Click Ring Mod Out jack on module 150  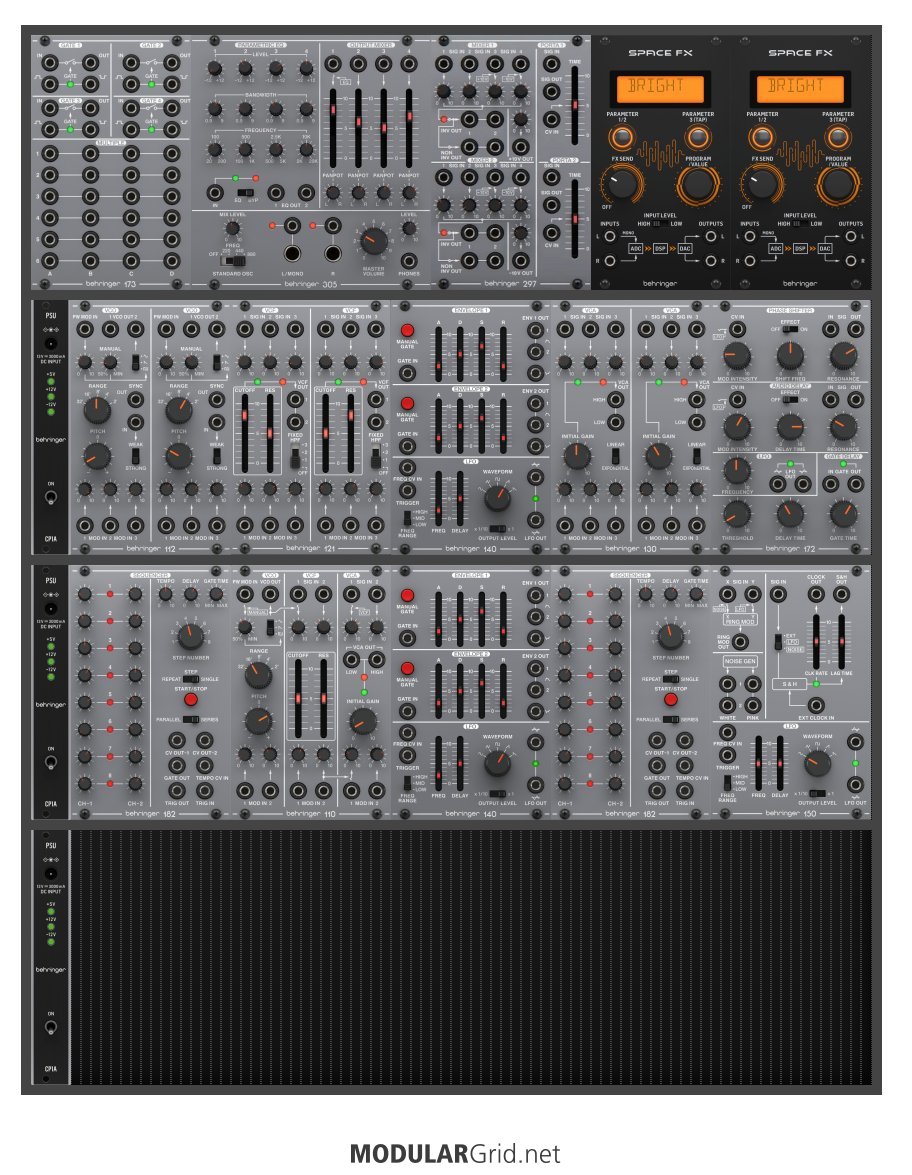point(740,641)
